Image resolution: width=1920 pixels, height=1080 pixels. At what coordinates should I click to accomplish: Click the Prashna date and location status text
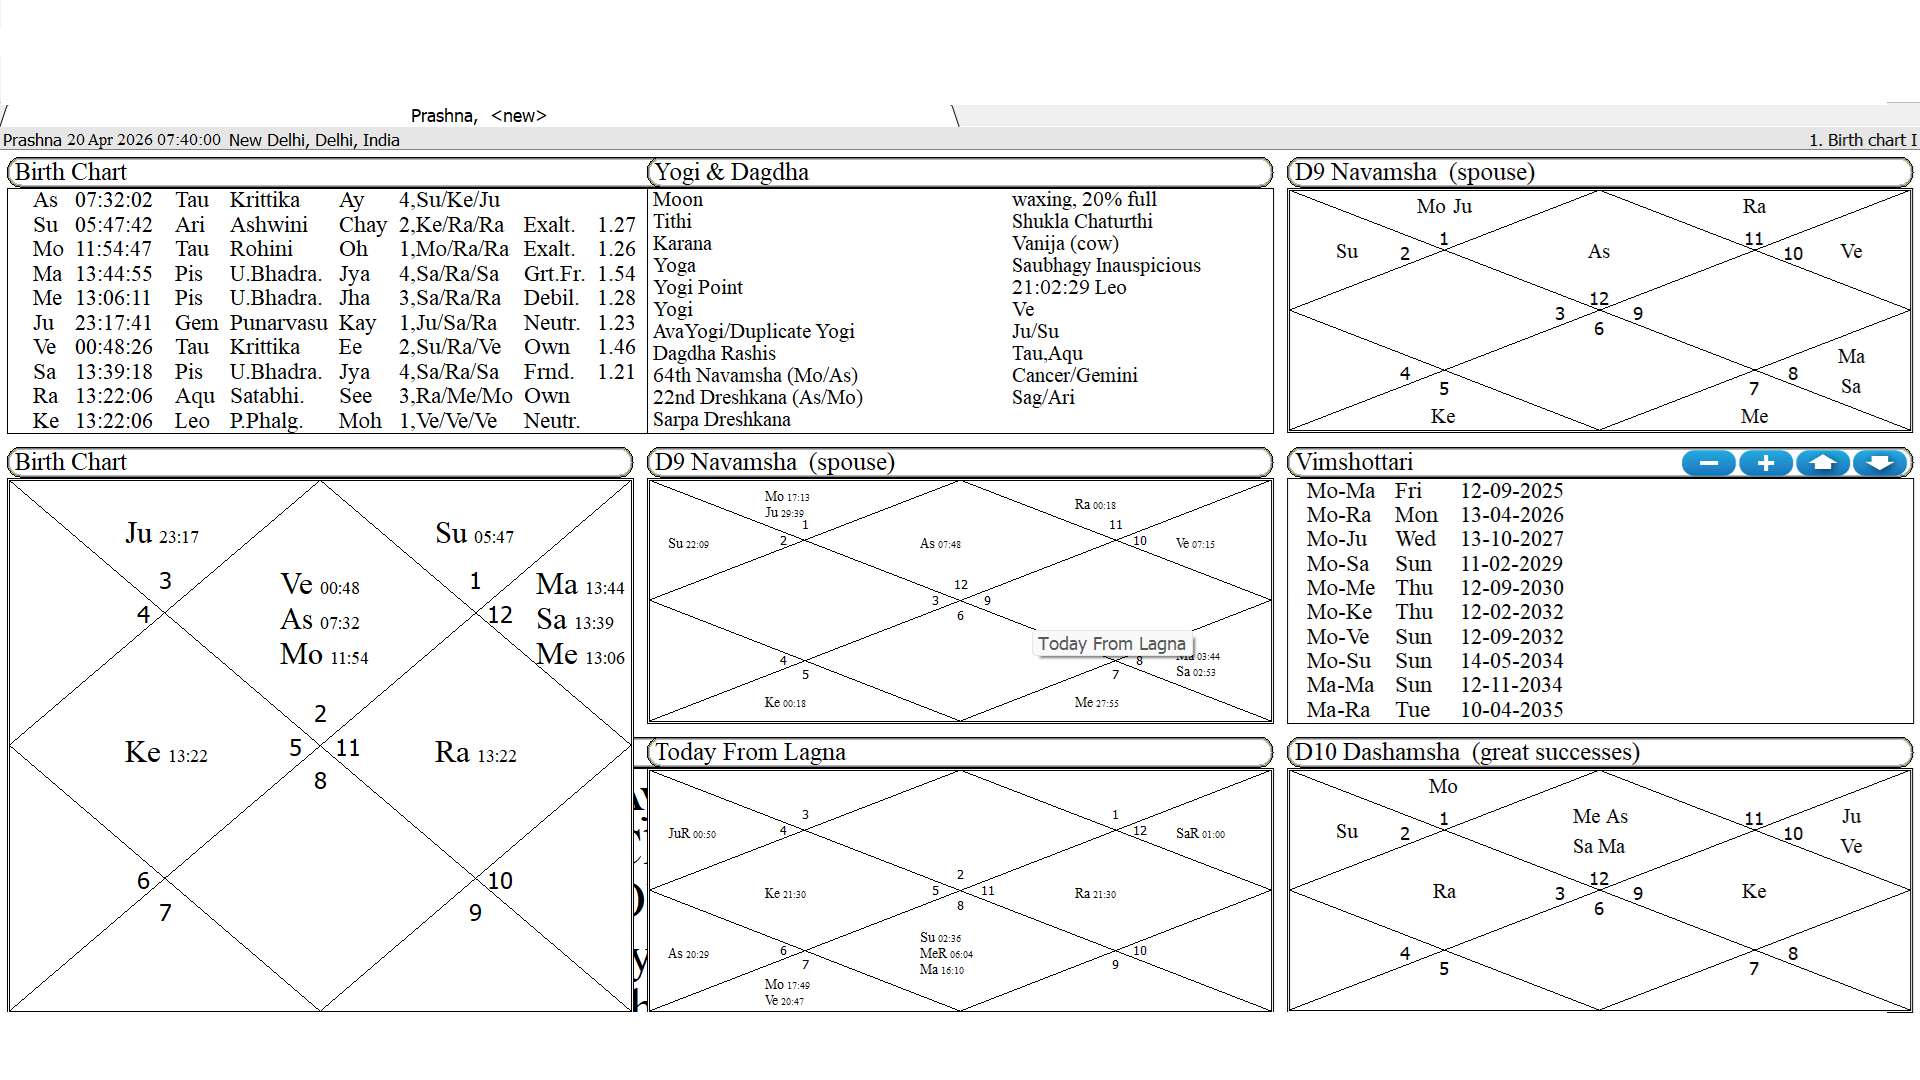click(x=201, y=140)
